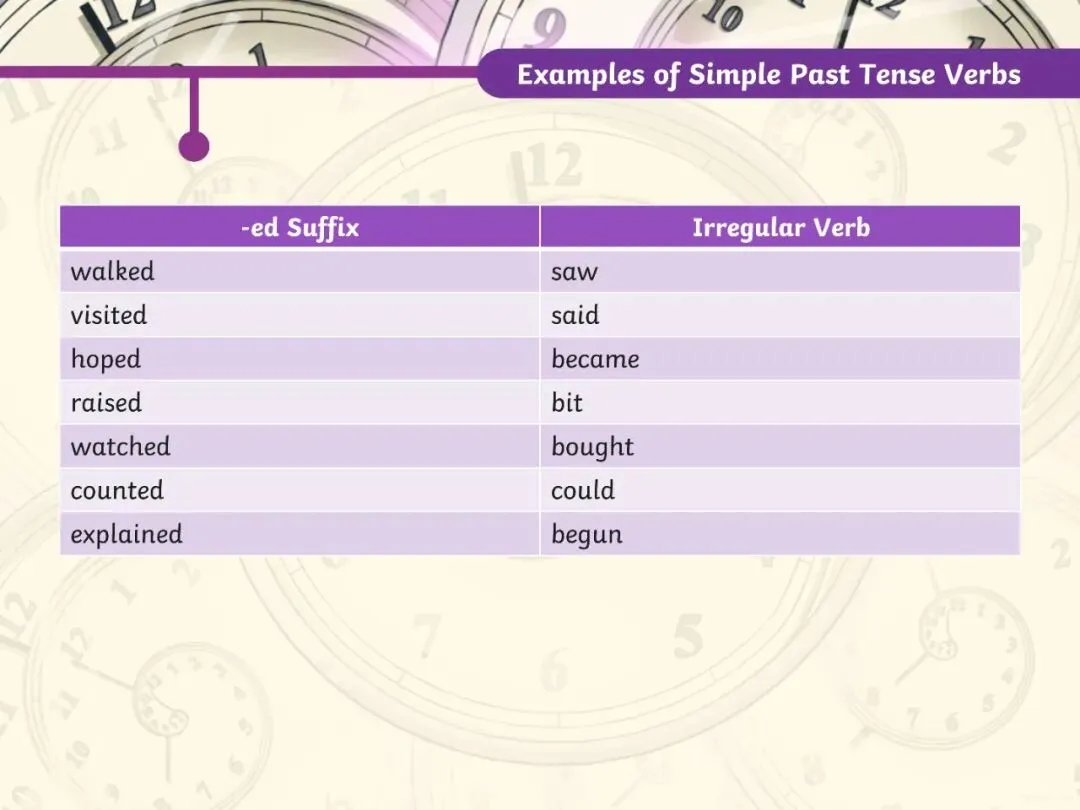
Task: Click the word 'walked' cell
Action: 300,271
